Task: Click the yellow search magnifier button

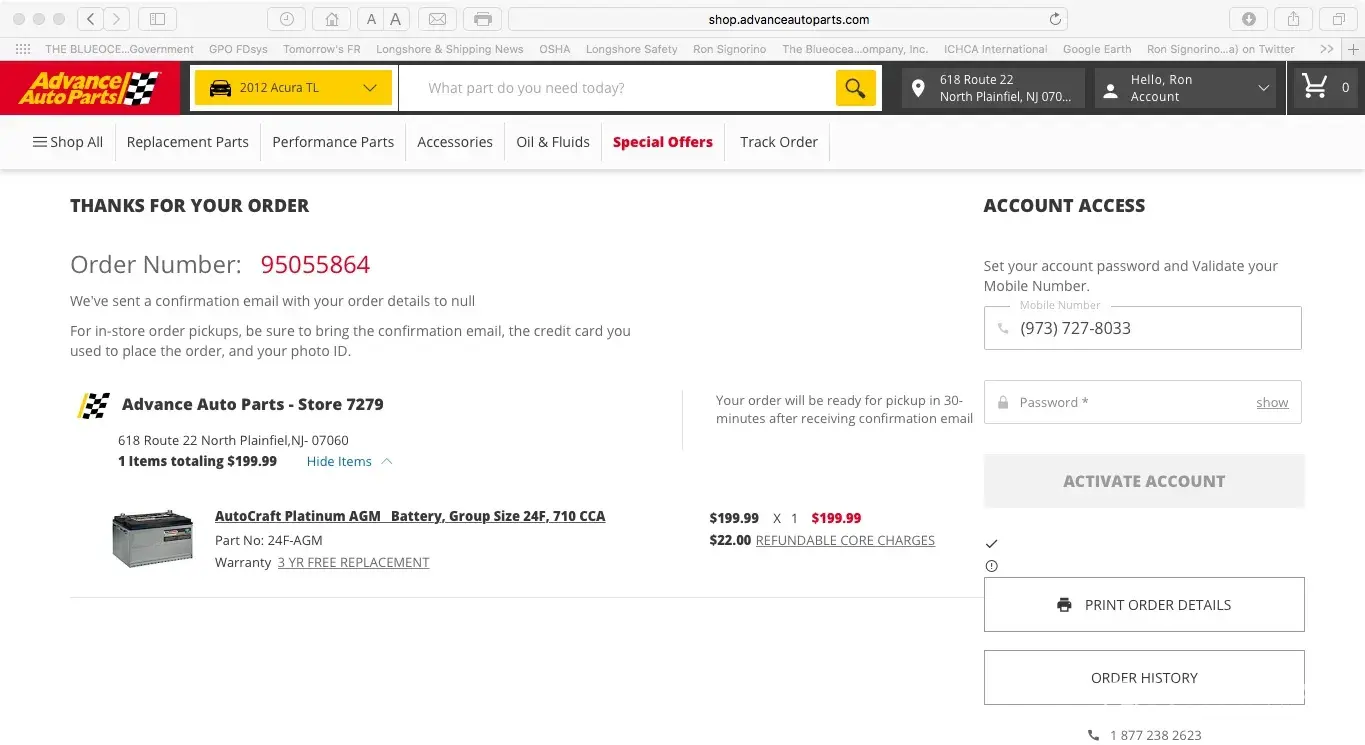Action: [855, 88]
